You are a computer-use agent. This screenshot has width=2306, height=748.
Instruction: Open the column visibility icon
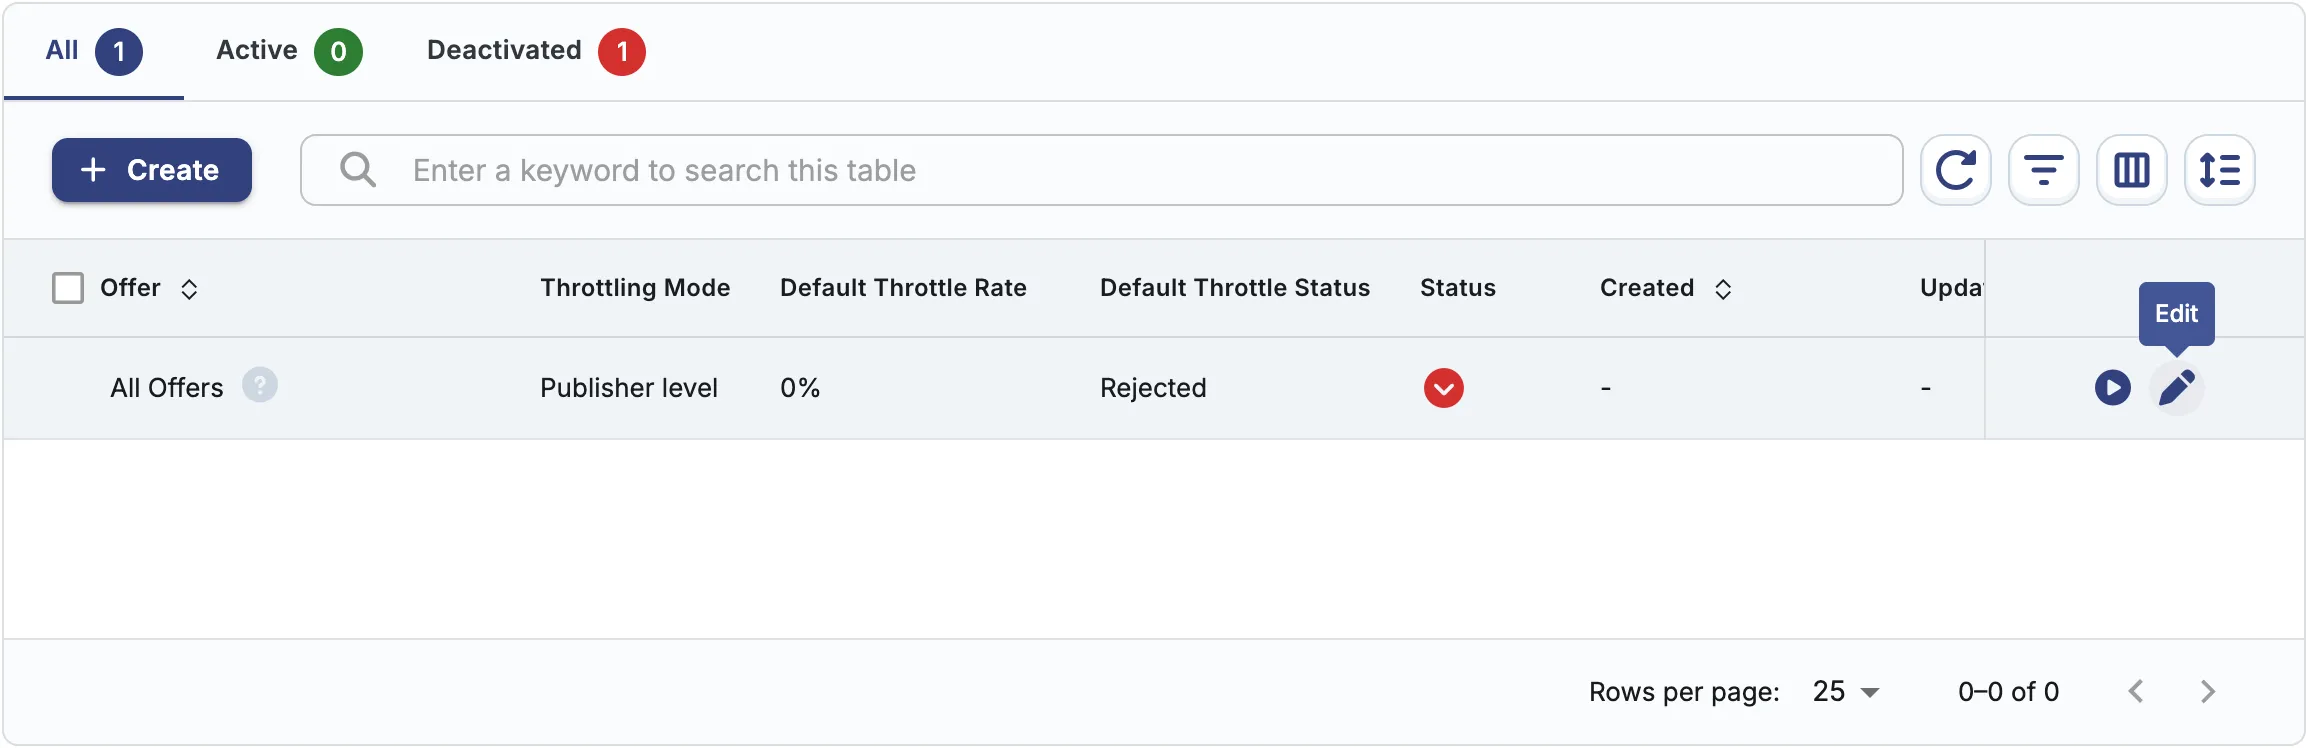pyautogui.click(x=2131, y=170)
